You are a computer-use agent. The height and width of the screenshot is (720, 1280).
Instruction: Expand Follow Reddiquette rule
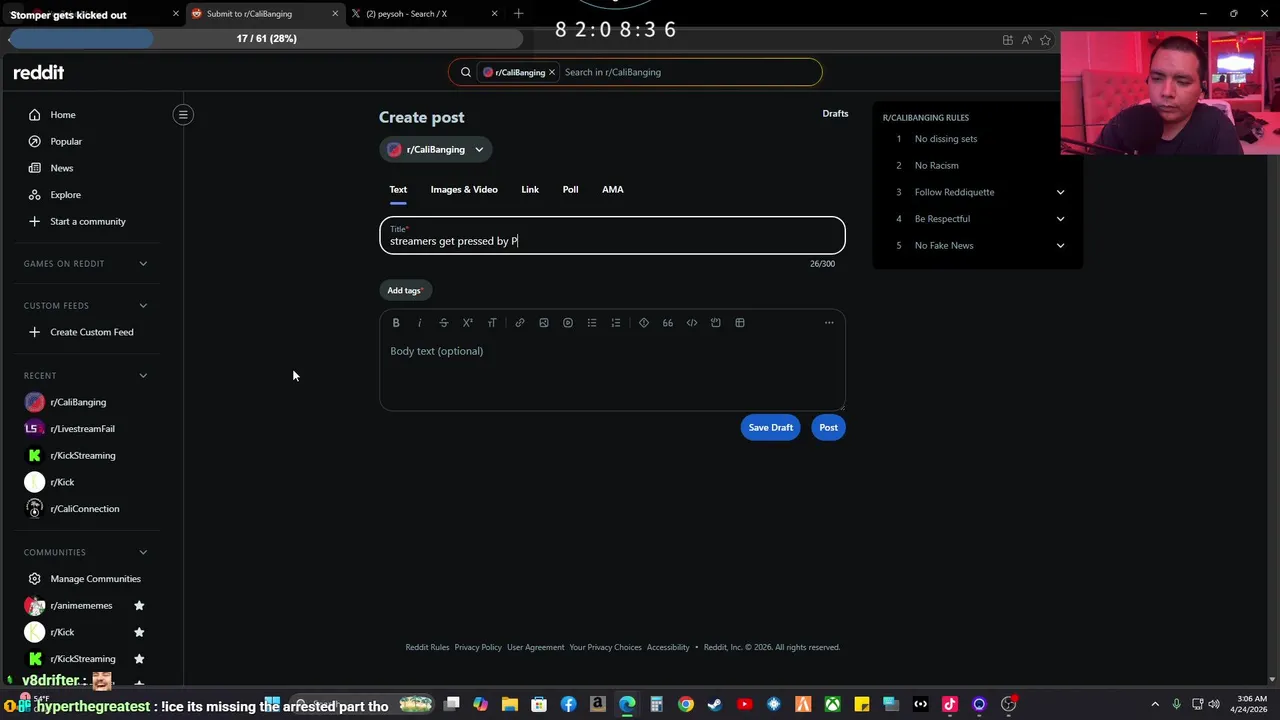[1060, 192]
